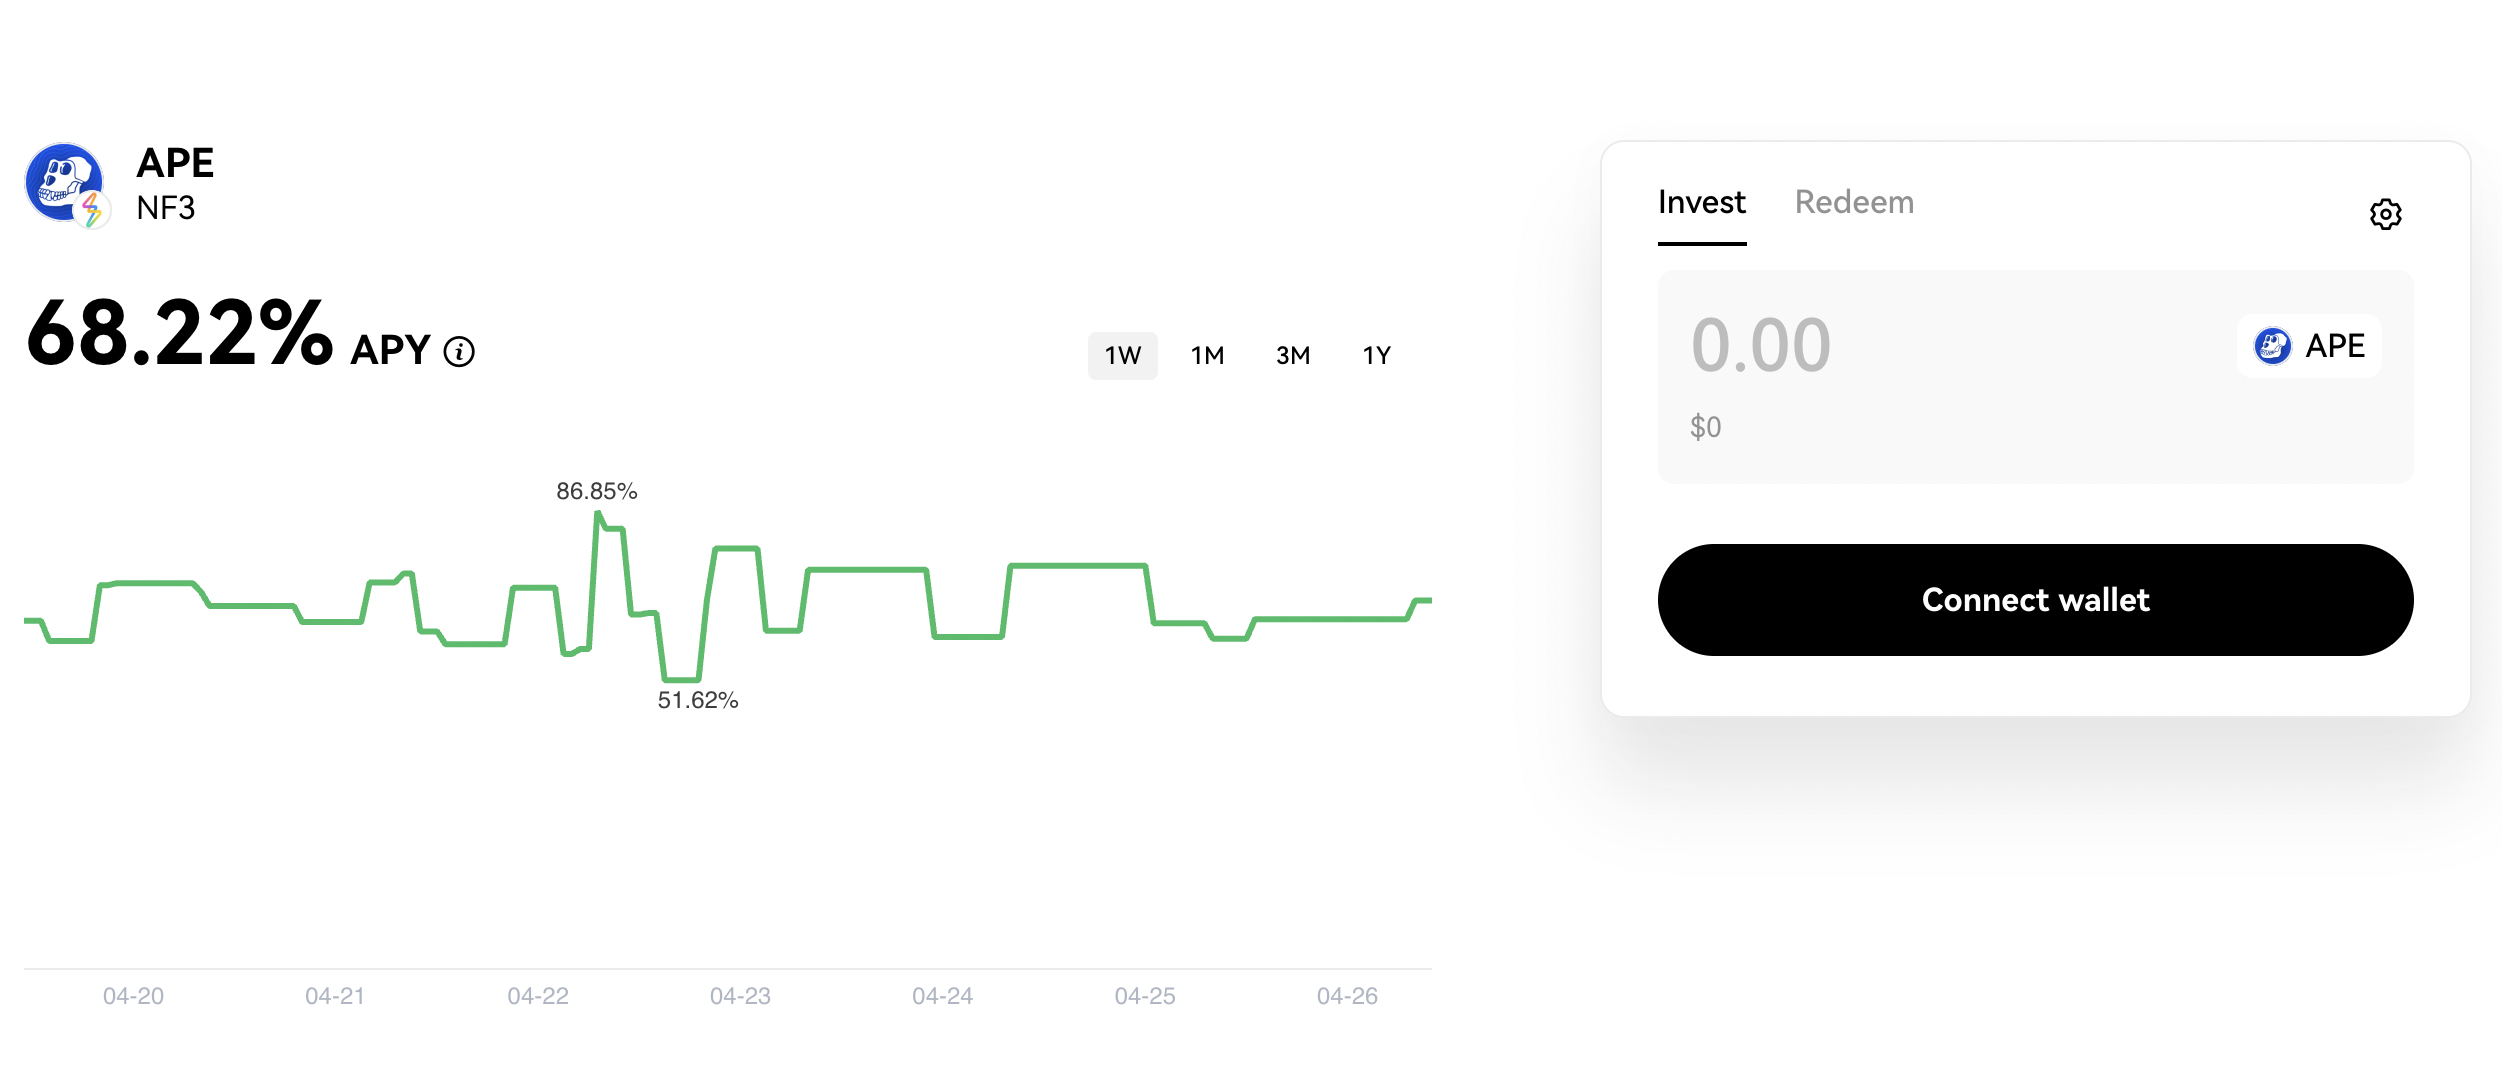Viewport: 2502px width, 1068px height.
Task: Open the settings gear icon
Action: pos(2385,213)
